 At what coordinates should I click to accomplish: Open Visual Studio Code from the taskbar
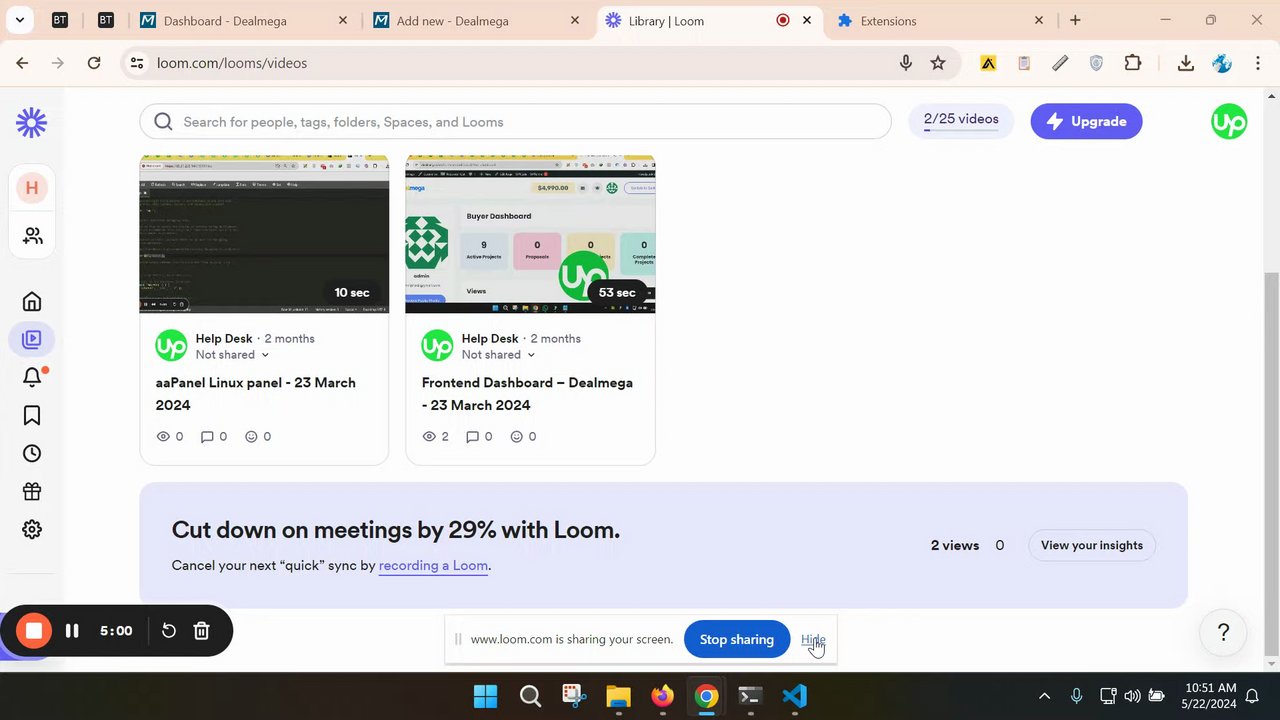coord(794,696)
